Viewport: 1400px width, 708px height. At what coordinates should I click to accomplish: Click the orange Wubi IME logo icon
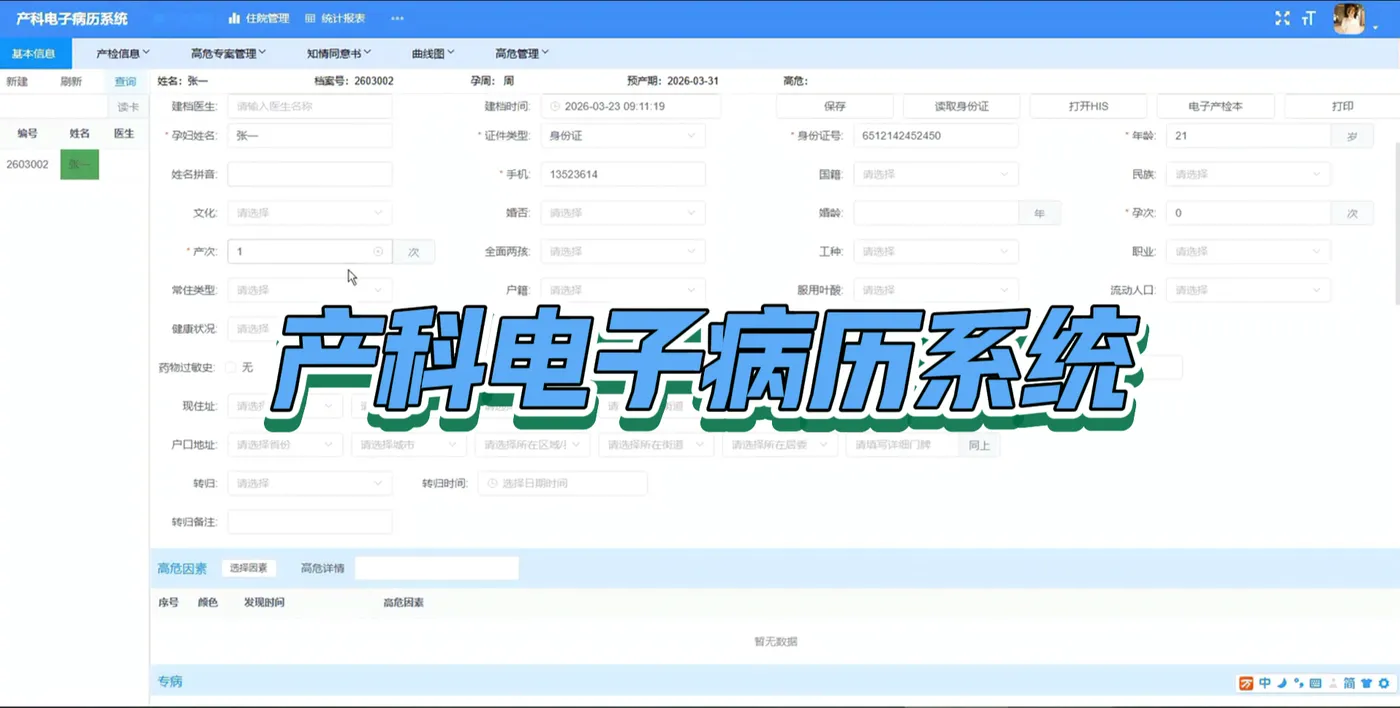(1246, 683)
